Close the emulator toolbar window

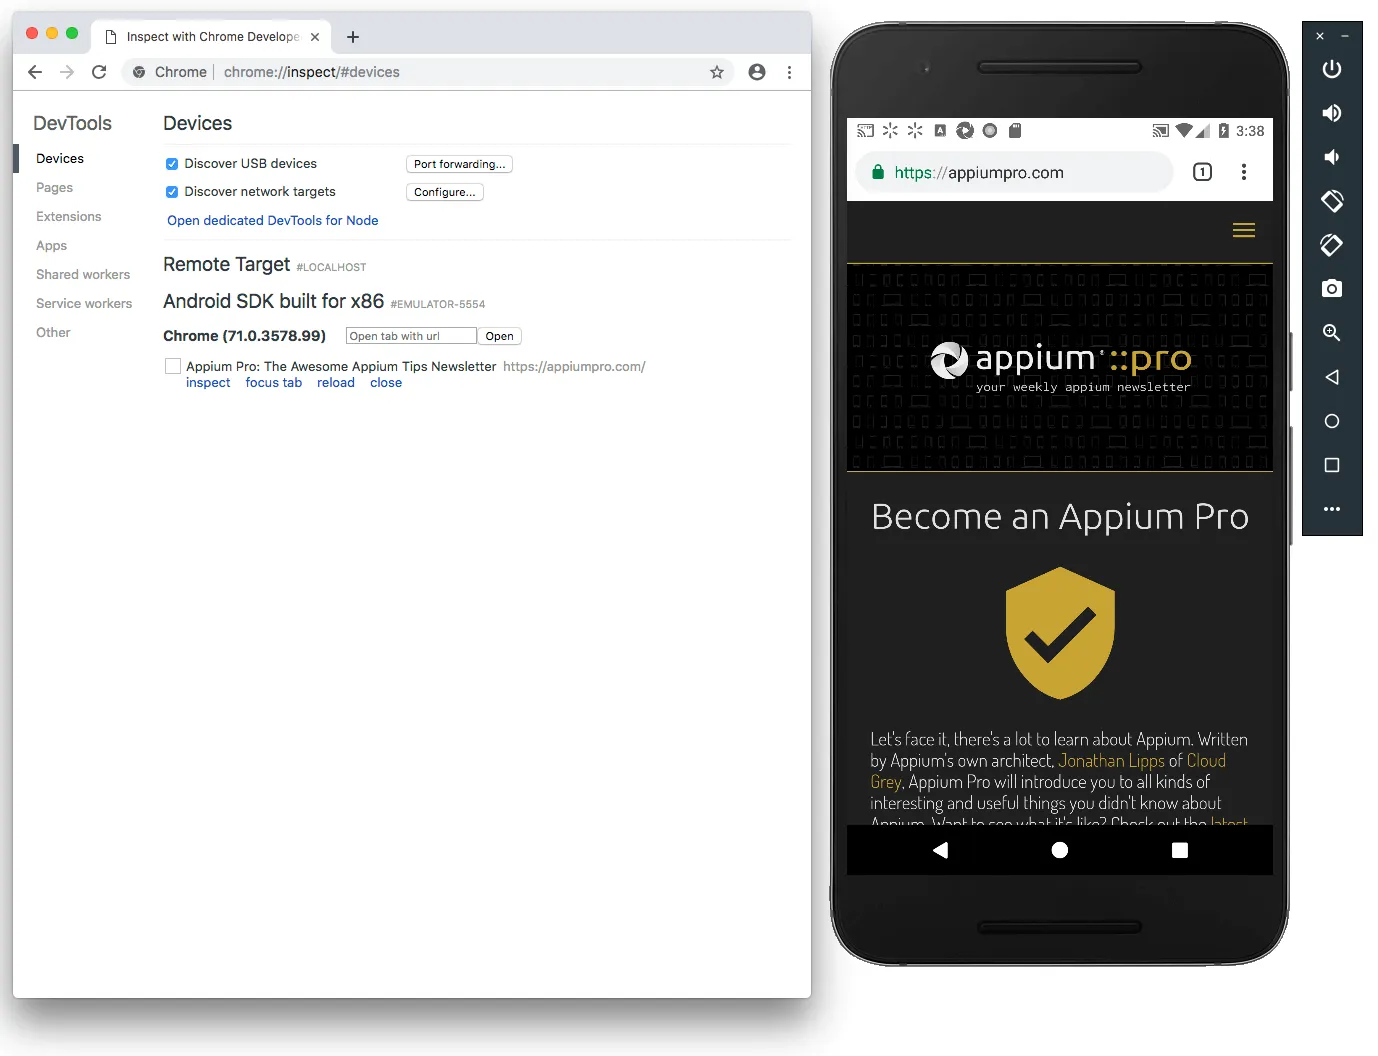[x=1320, y=36]
